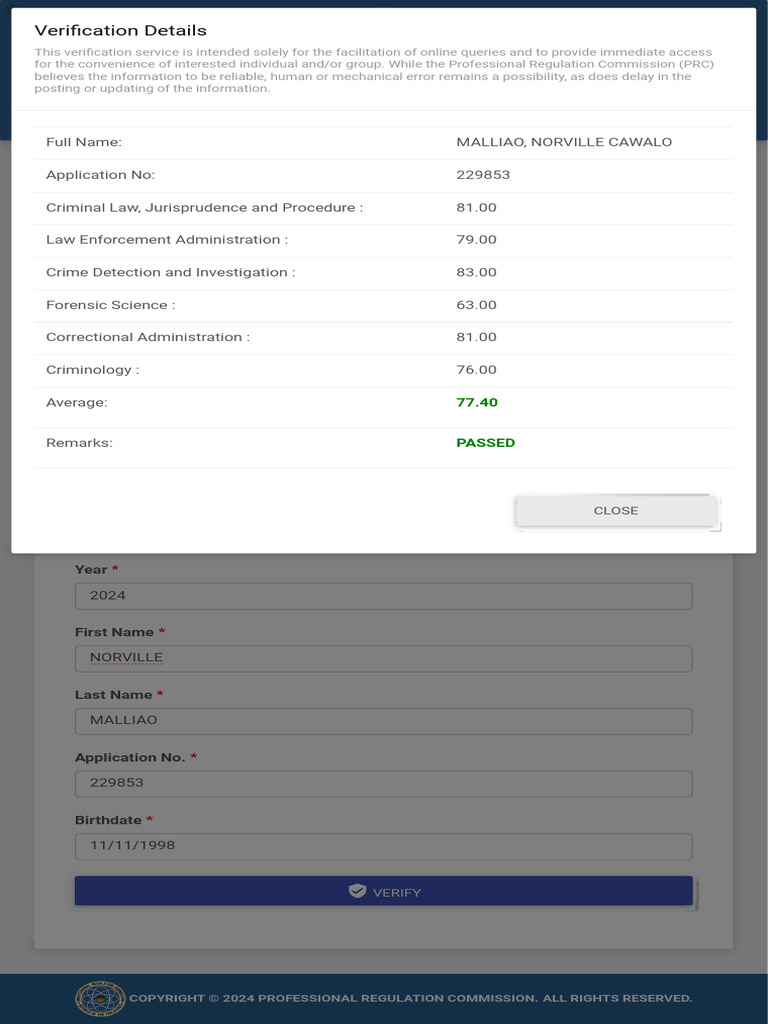Select the Last Name field containing MALLIAO

click(383, 720)
